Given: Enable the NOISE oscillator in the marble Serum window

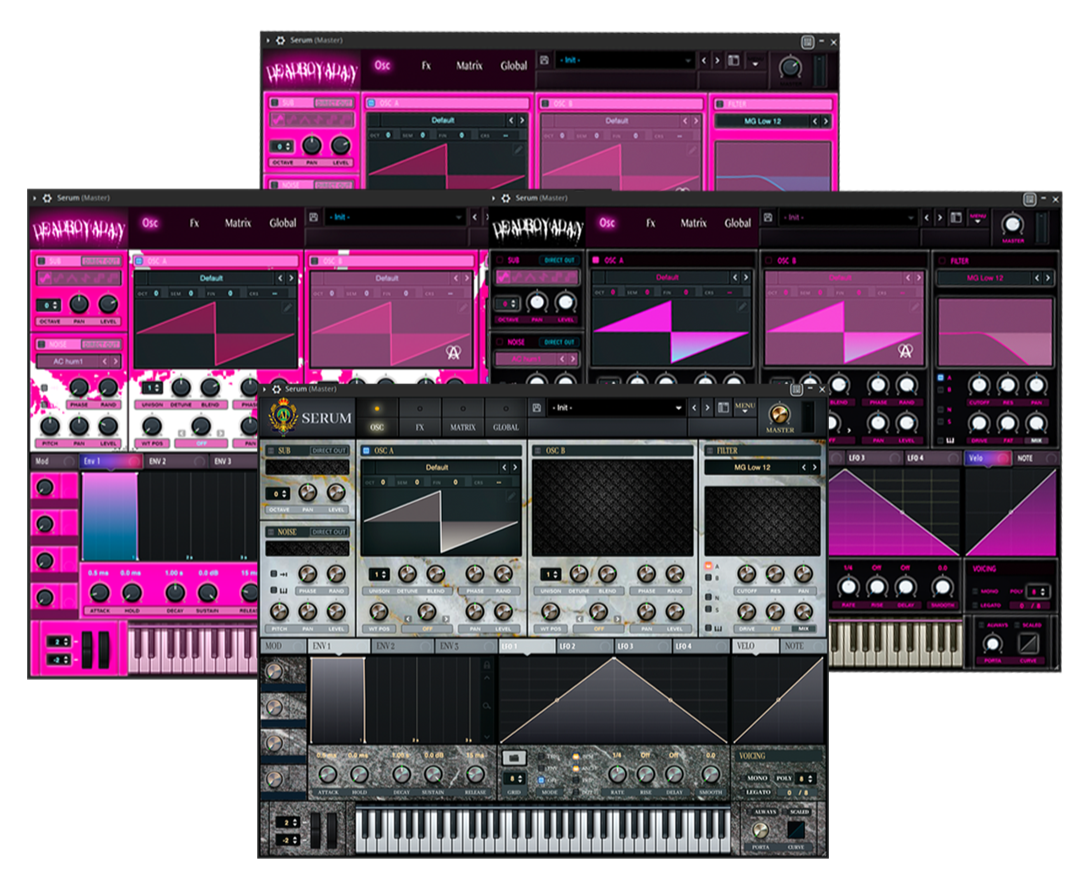Looking at the screenshot, I should click(x=271, y=532).
